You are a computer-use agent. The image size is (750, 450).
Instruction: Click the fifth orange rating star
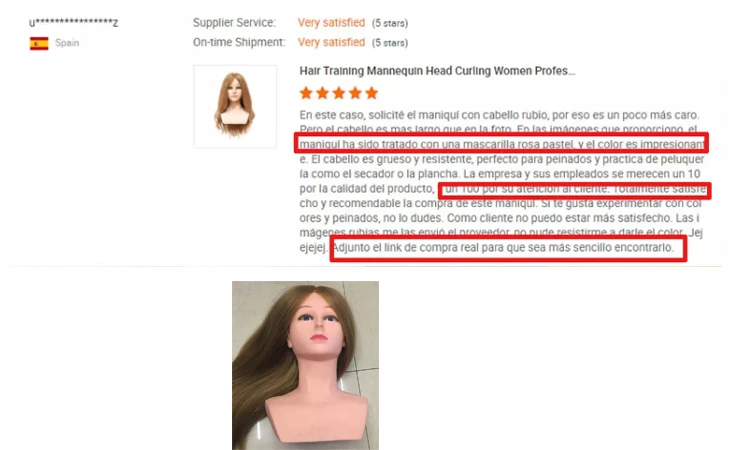point(372,93)
